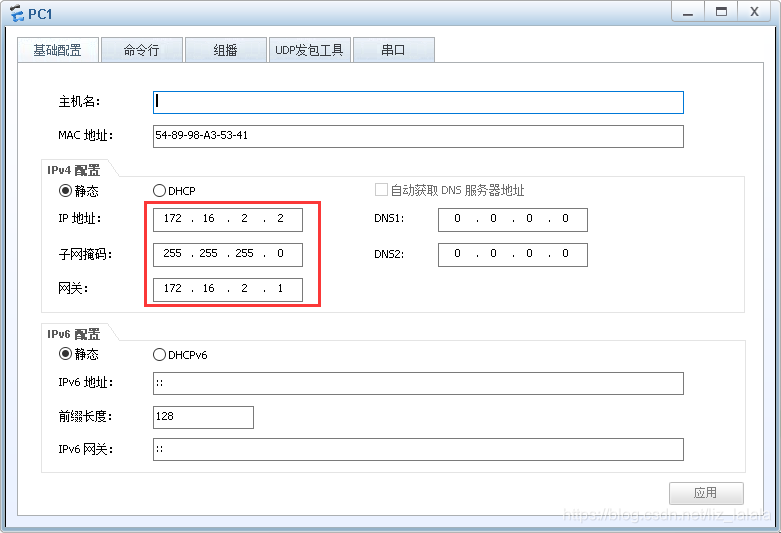Click the 网关 label in IPv4 section

(73, 288)
